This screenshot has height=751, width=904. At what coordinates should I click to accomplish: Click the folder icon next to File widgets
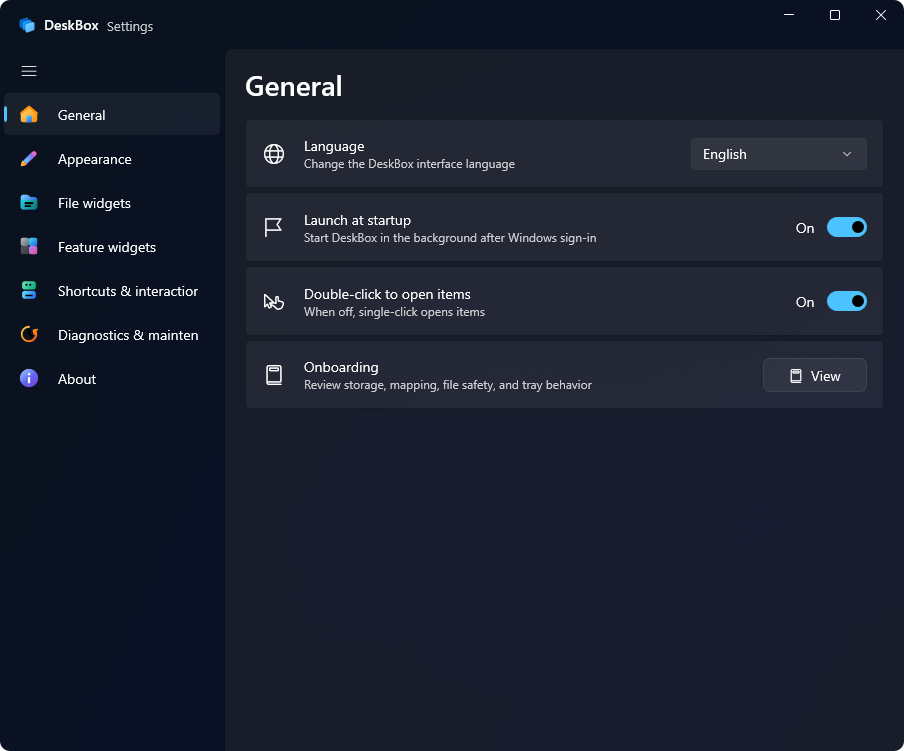[29, 203]
